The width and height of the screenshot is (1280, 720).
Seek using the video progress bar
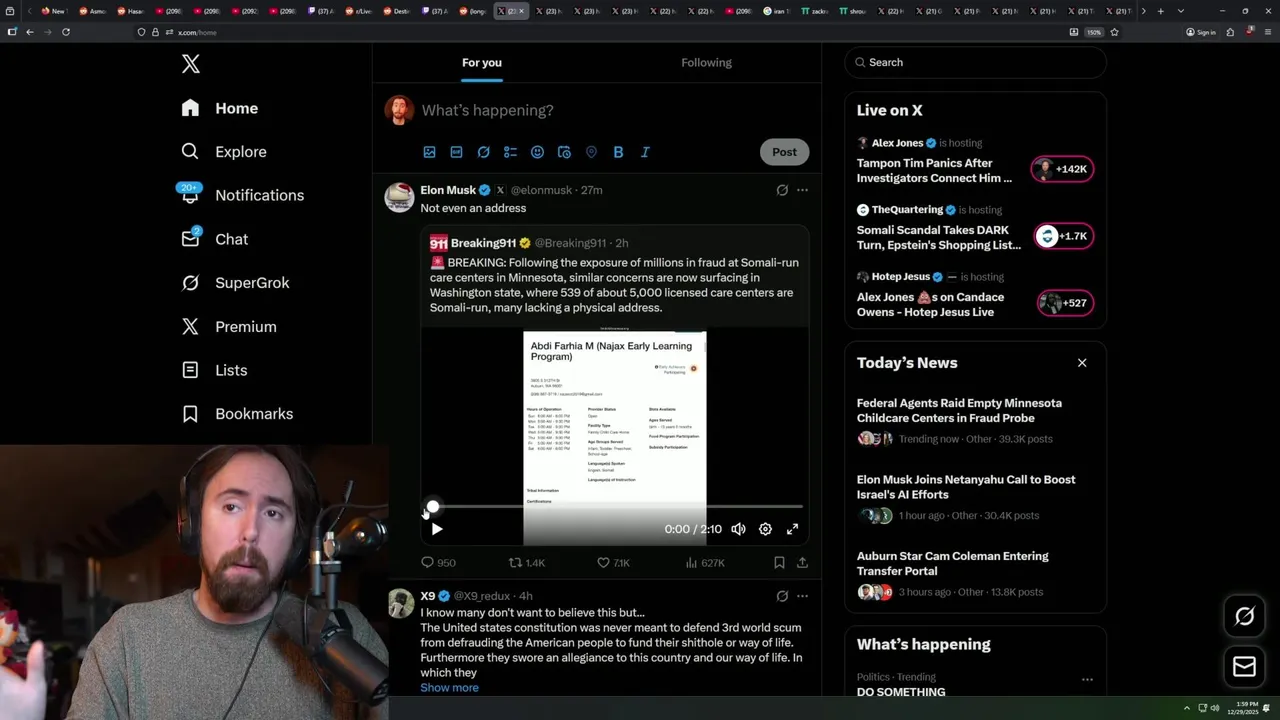point(615,507)
